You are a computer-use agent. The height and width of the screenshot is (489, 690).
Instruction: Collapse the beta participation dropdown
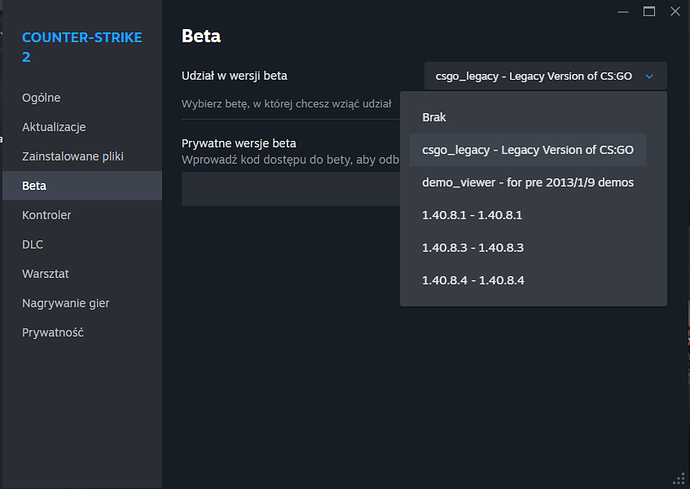545,76
